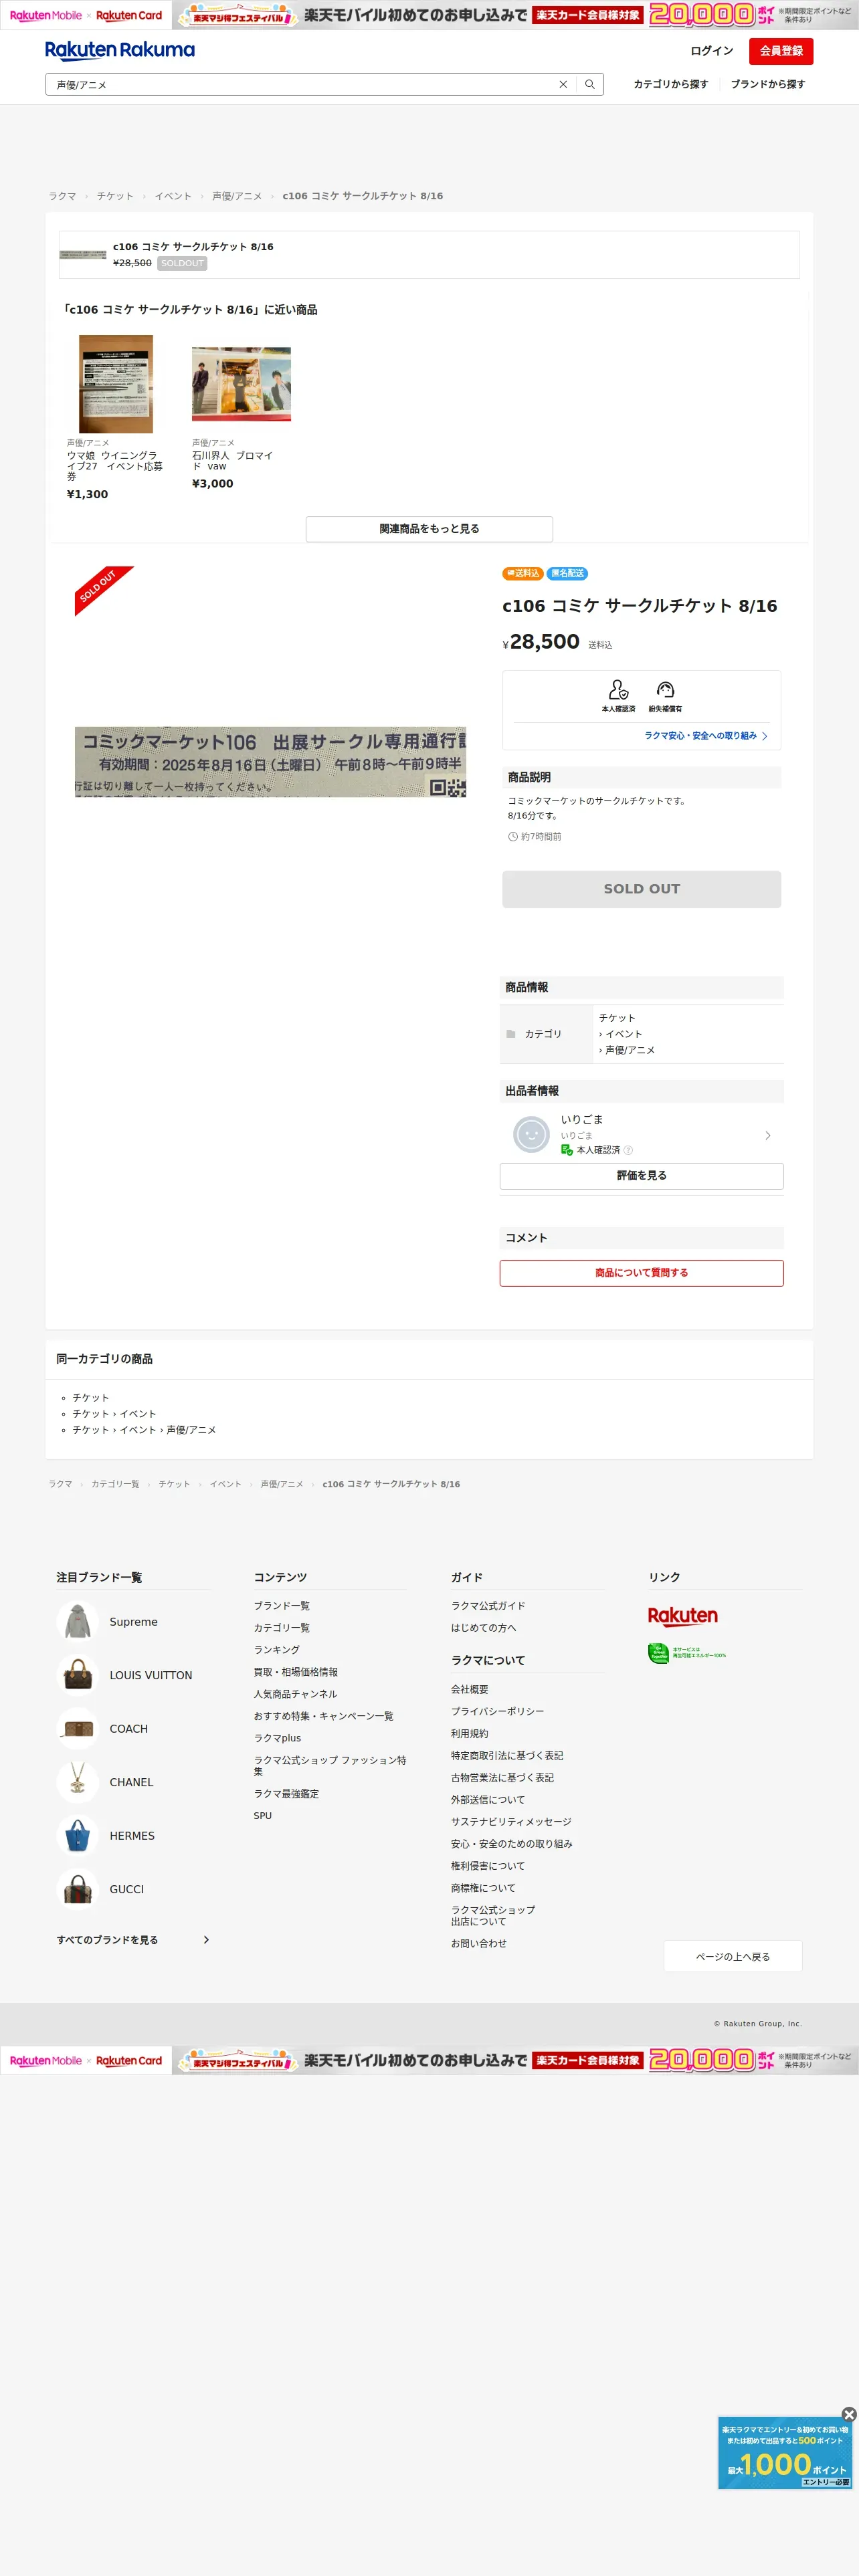The image size is (859, 2576).
Task: Click the grey SOLD OUT purchase button
Action: (641, 889)
